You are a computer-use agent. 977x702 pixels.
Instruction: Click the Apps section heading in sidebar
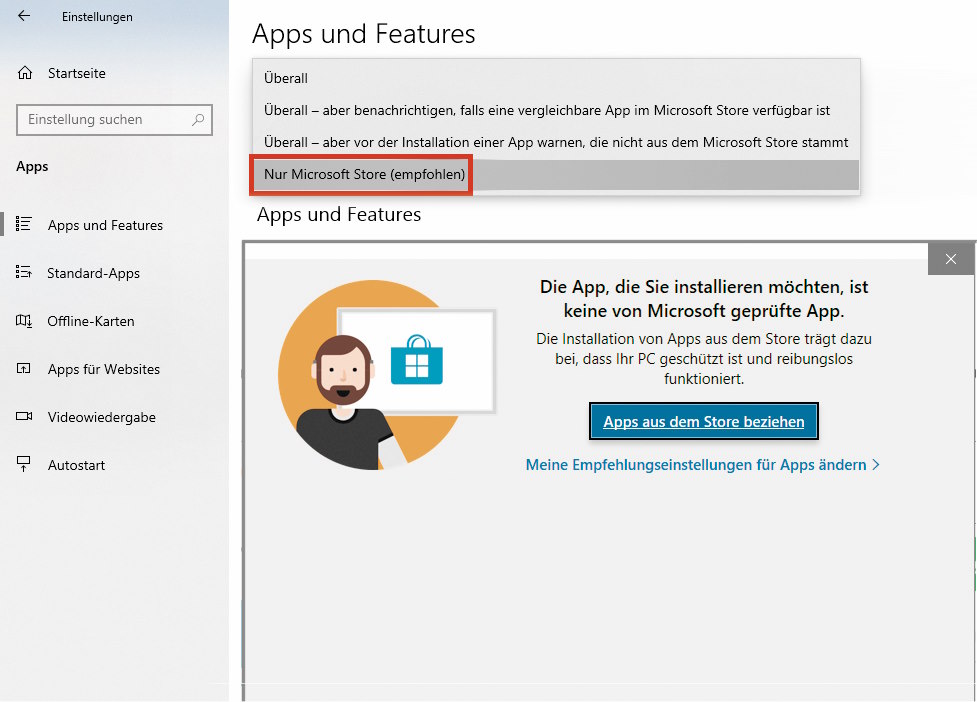click(32, 166)
